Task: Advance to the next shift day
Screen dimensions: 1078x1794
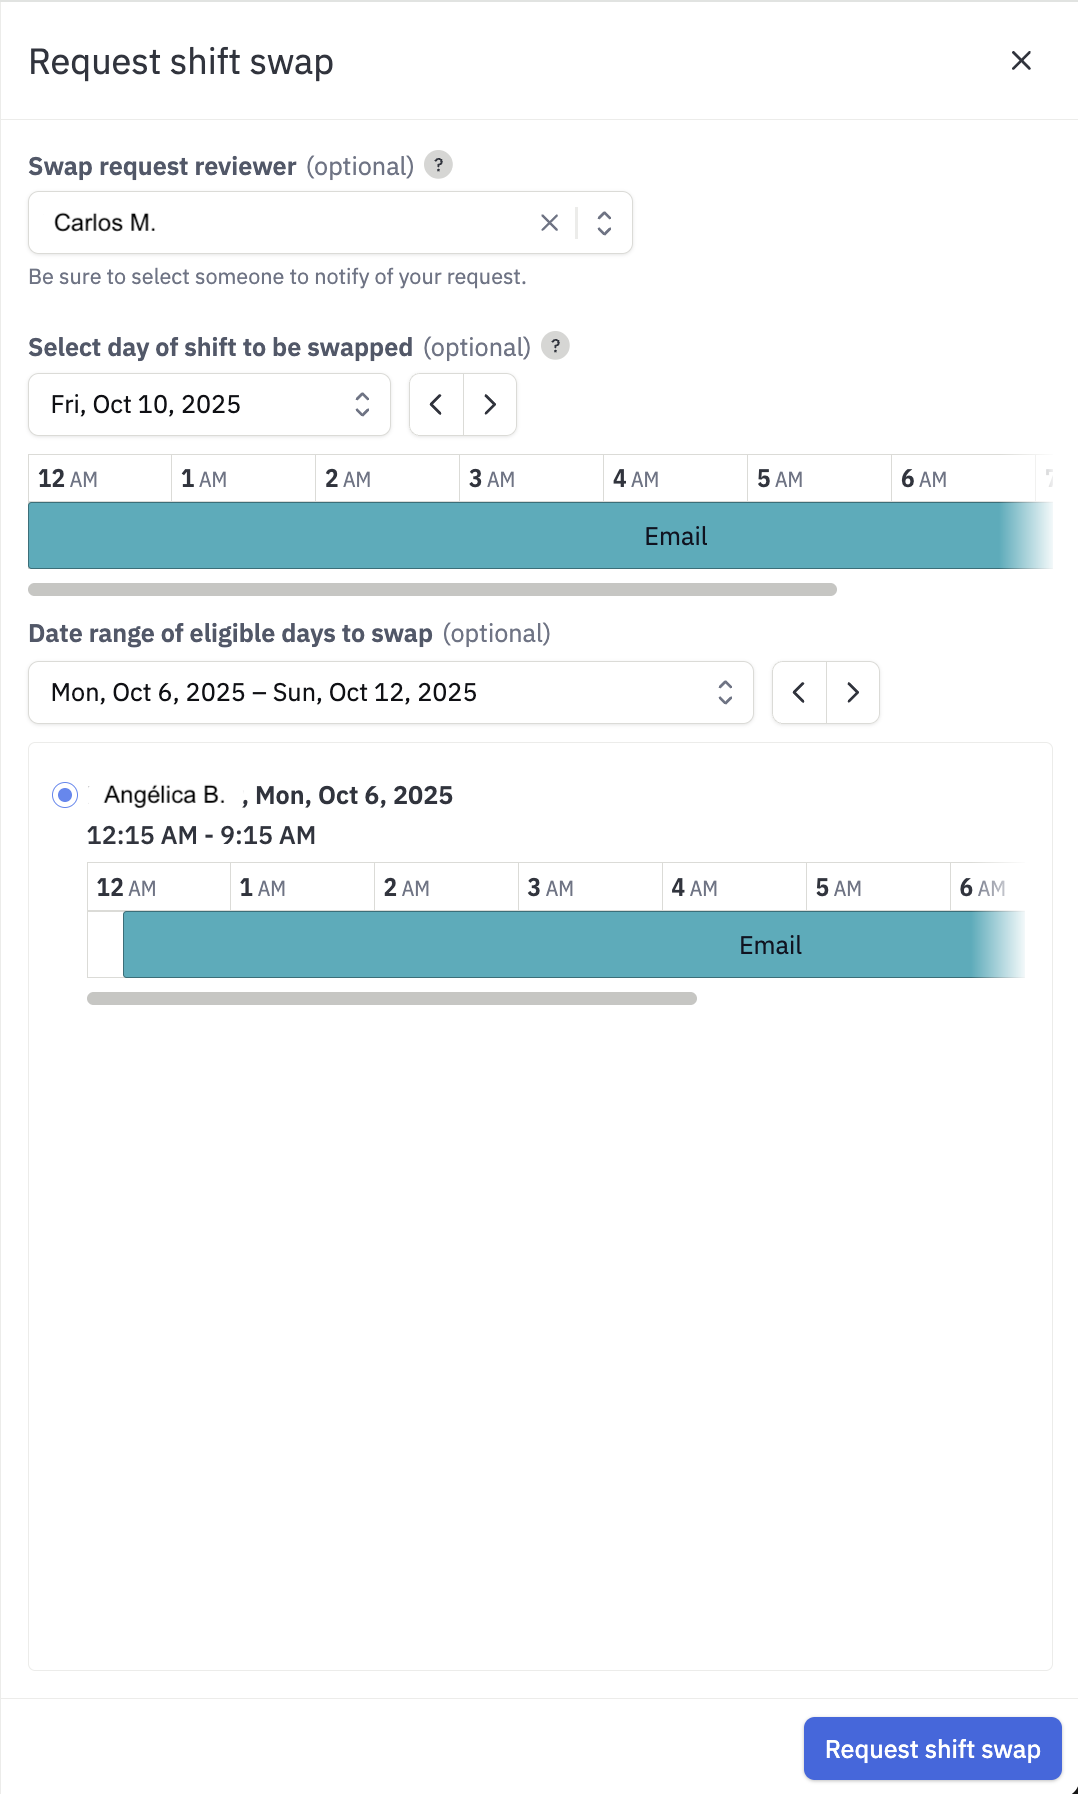Action: (489, 405)
